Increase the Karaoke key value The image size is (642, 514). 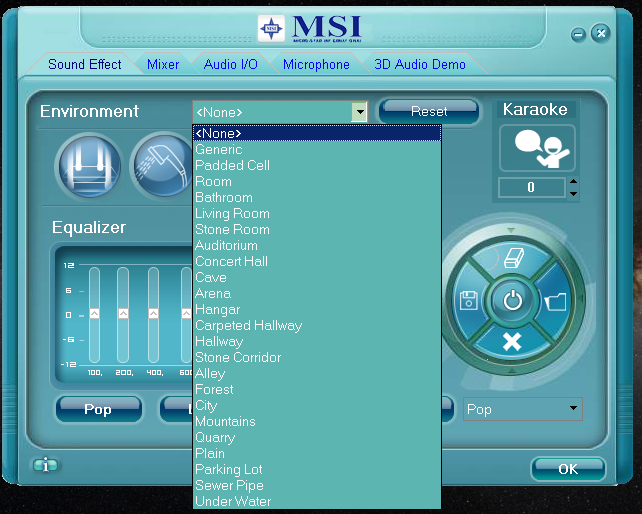click(574, 181)
